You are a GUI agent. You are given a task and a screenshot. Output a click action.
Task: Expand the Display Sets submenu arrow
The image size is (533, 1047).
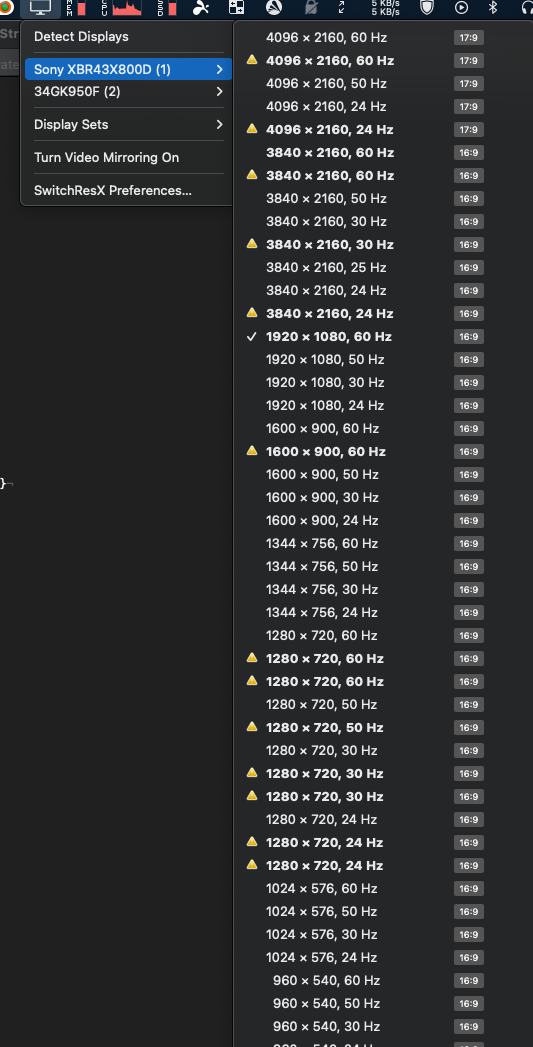[x=219, y=124]
